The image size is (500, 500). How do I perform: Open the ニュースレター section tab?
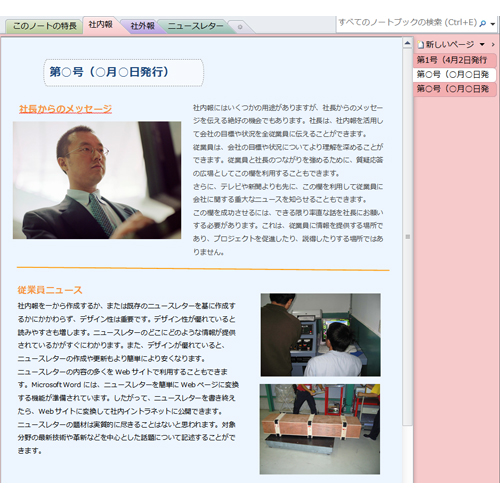pyautogui.click(x=195, y=26)
